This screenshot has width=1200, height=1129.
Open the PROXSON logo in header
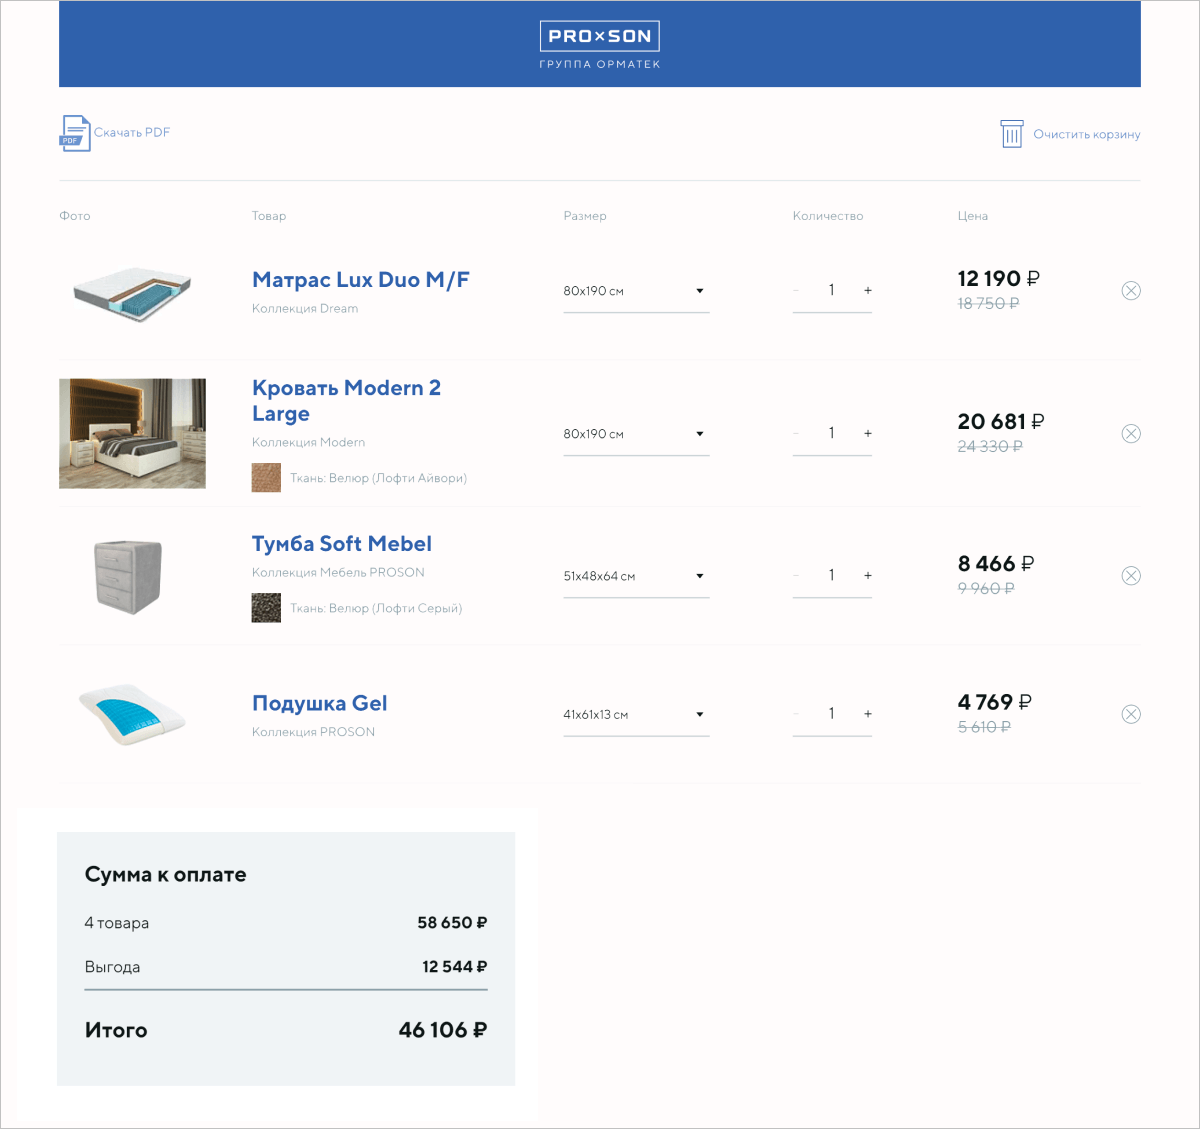pos(600,36)
